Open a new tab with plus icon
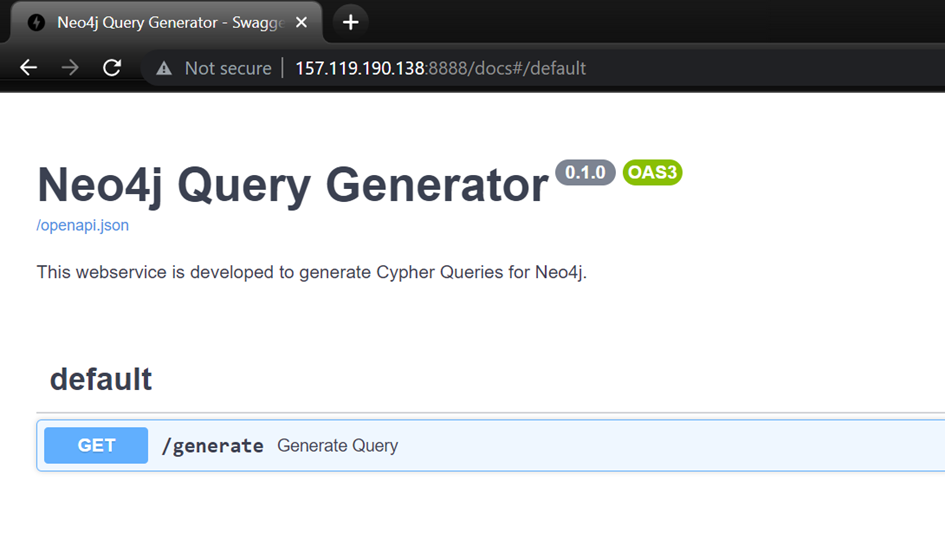The height and width of the screenshot is (546, 945). click(350, 22)
